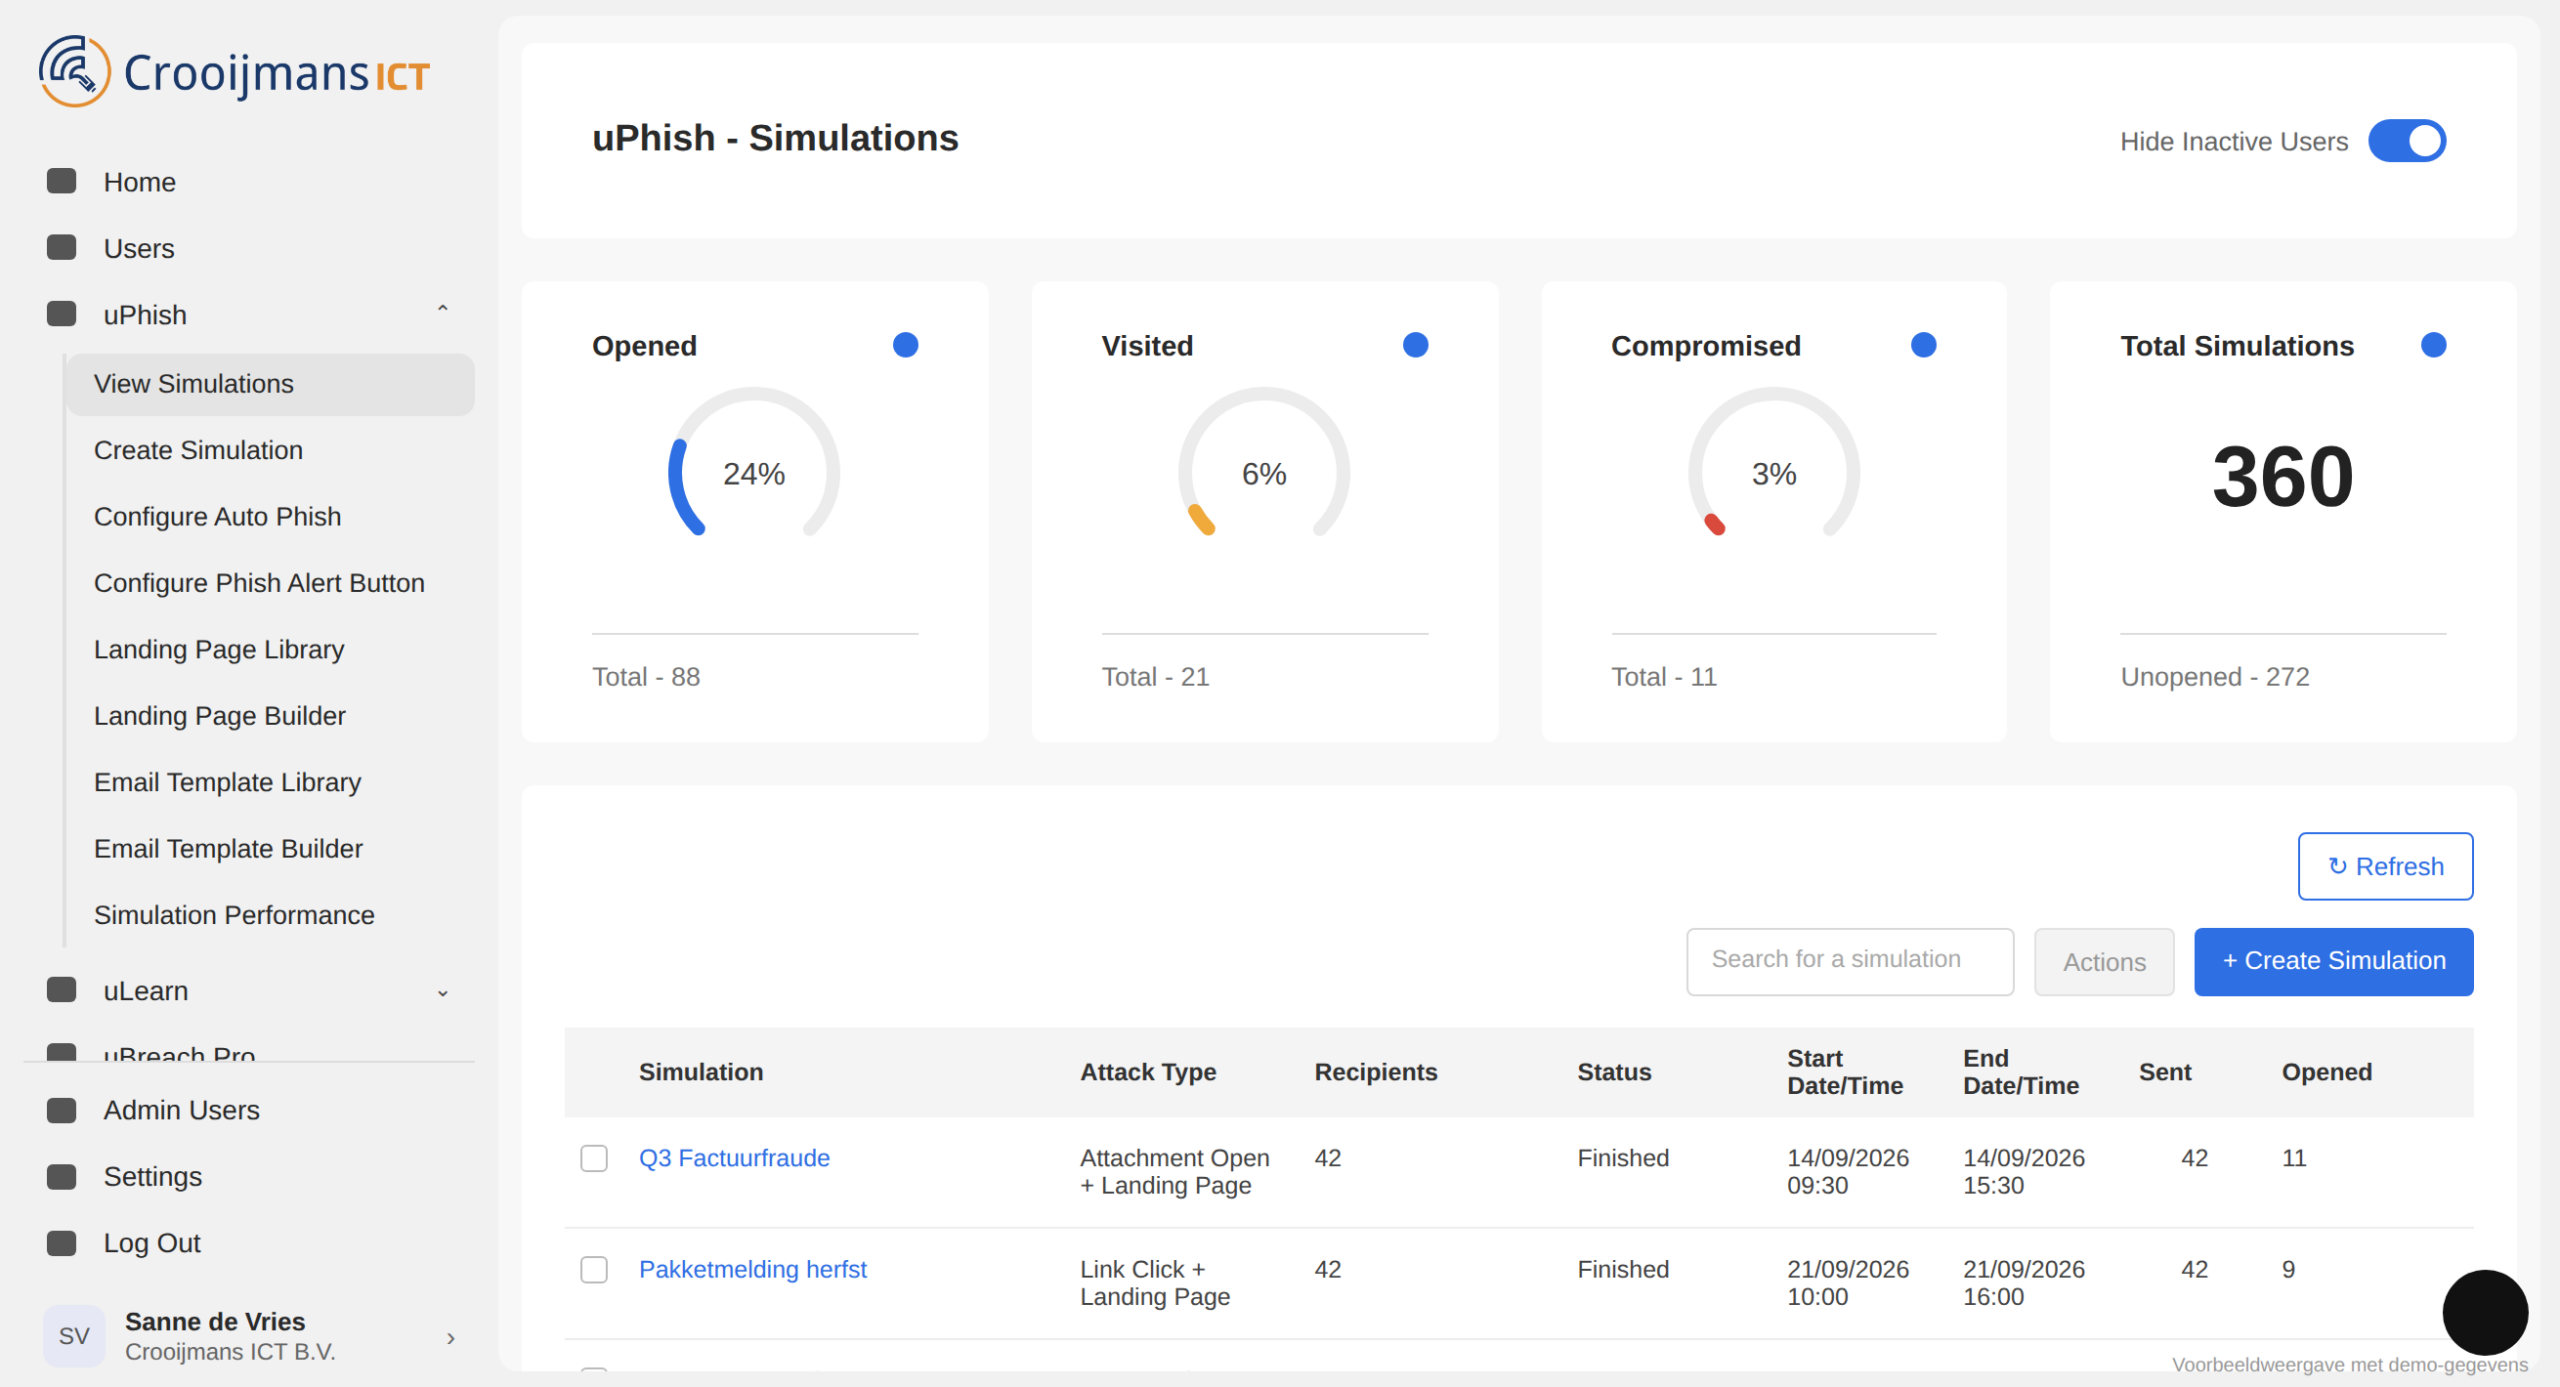
Task: Click the Users sidebar icon
Action: [62, 247]
